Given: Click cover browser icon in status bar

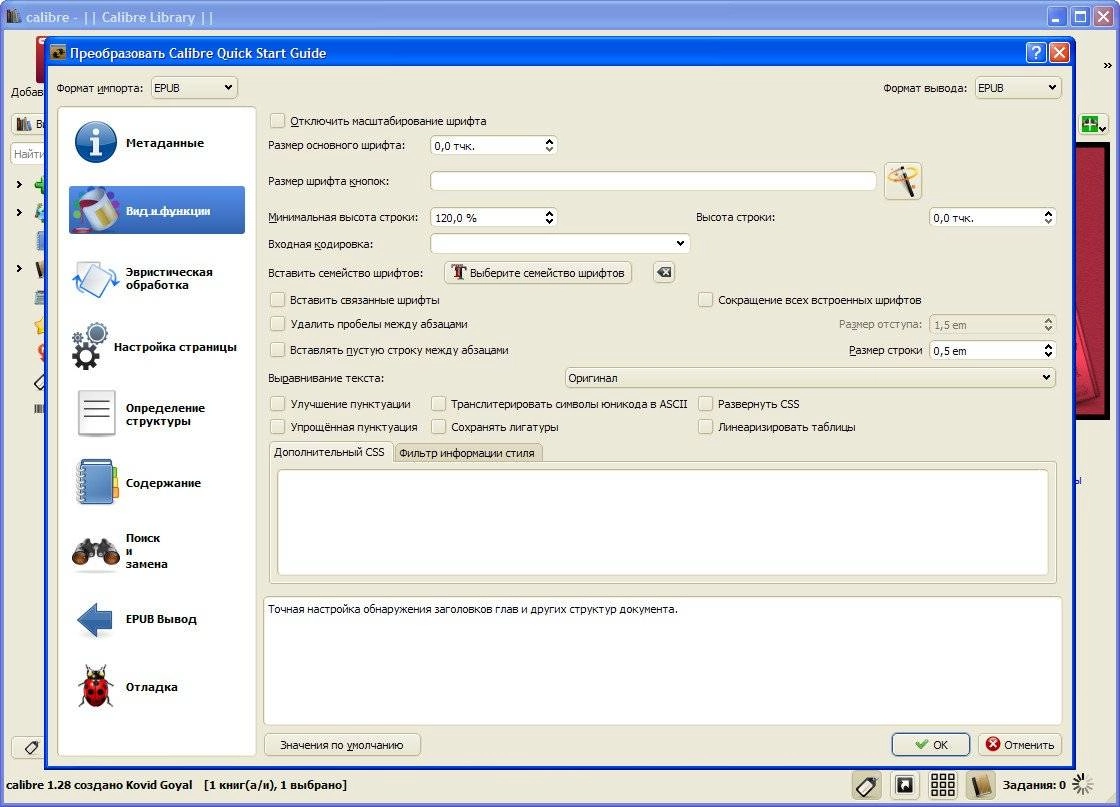Looking at the screenshot, I should (904, 786).
